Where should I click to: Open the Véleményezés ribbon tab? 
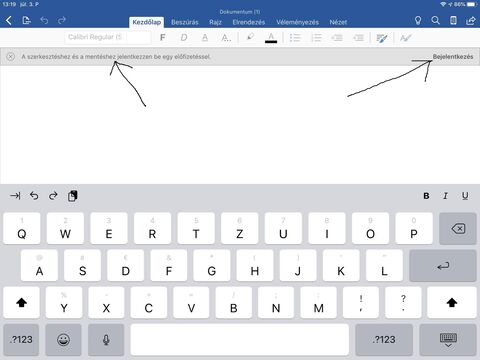pyautogui.click(x=297, y=22)
